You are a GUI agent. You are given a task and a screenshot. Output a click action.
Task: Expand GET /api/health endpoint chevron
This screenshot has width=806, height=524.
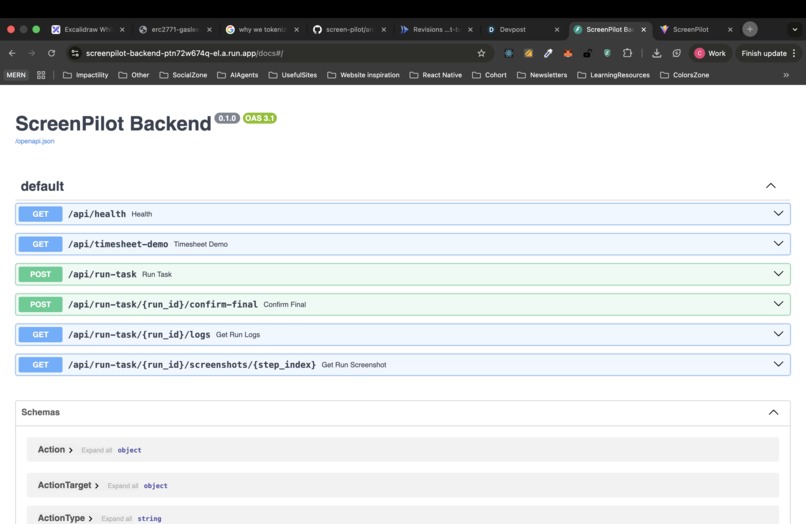point(778,213)
